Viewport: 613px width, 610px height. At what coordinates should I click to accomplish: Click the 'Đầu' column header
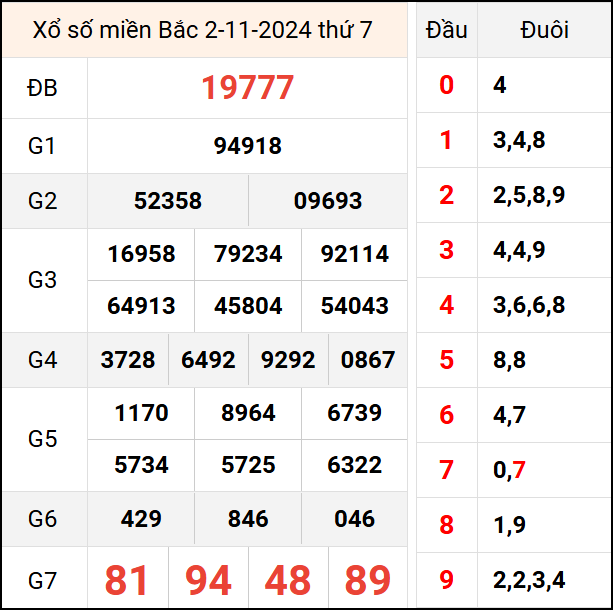446,30
